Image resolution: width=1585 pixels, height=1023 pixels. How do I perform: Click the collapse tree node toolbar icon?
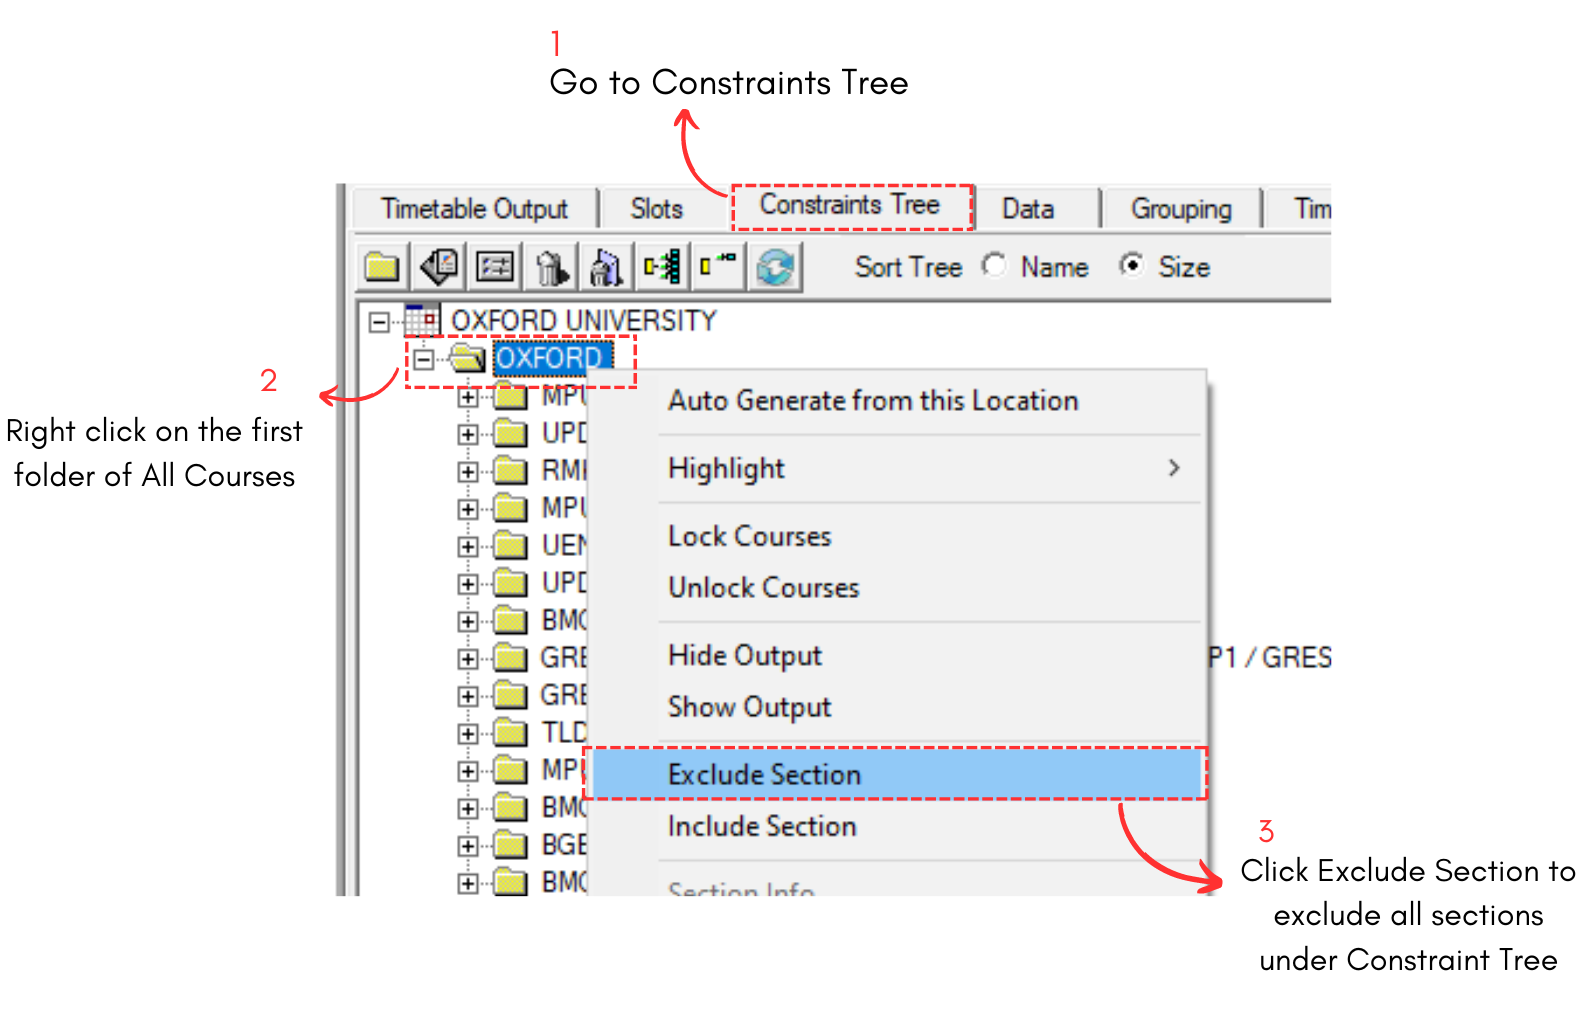718,267
